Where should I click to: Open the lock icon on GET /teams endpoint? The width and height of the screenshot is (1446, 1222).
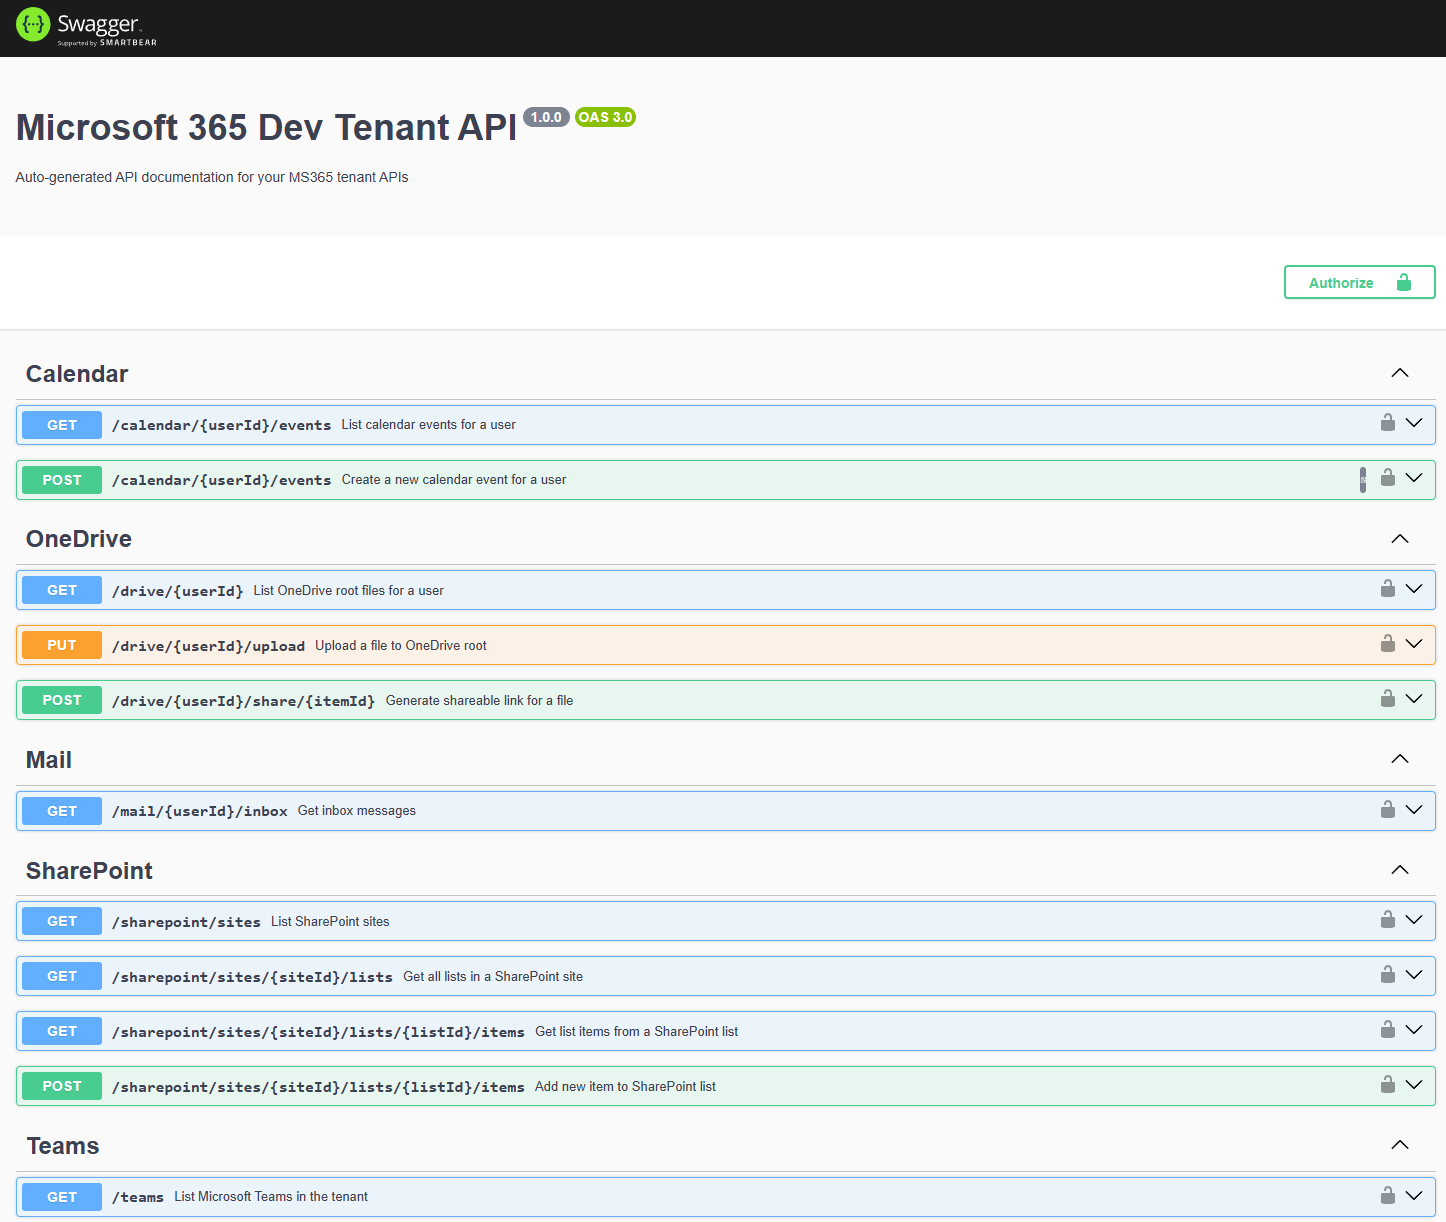tap(1388, 1196)
